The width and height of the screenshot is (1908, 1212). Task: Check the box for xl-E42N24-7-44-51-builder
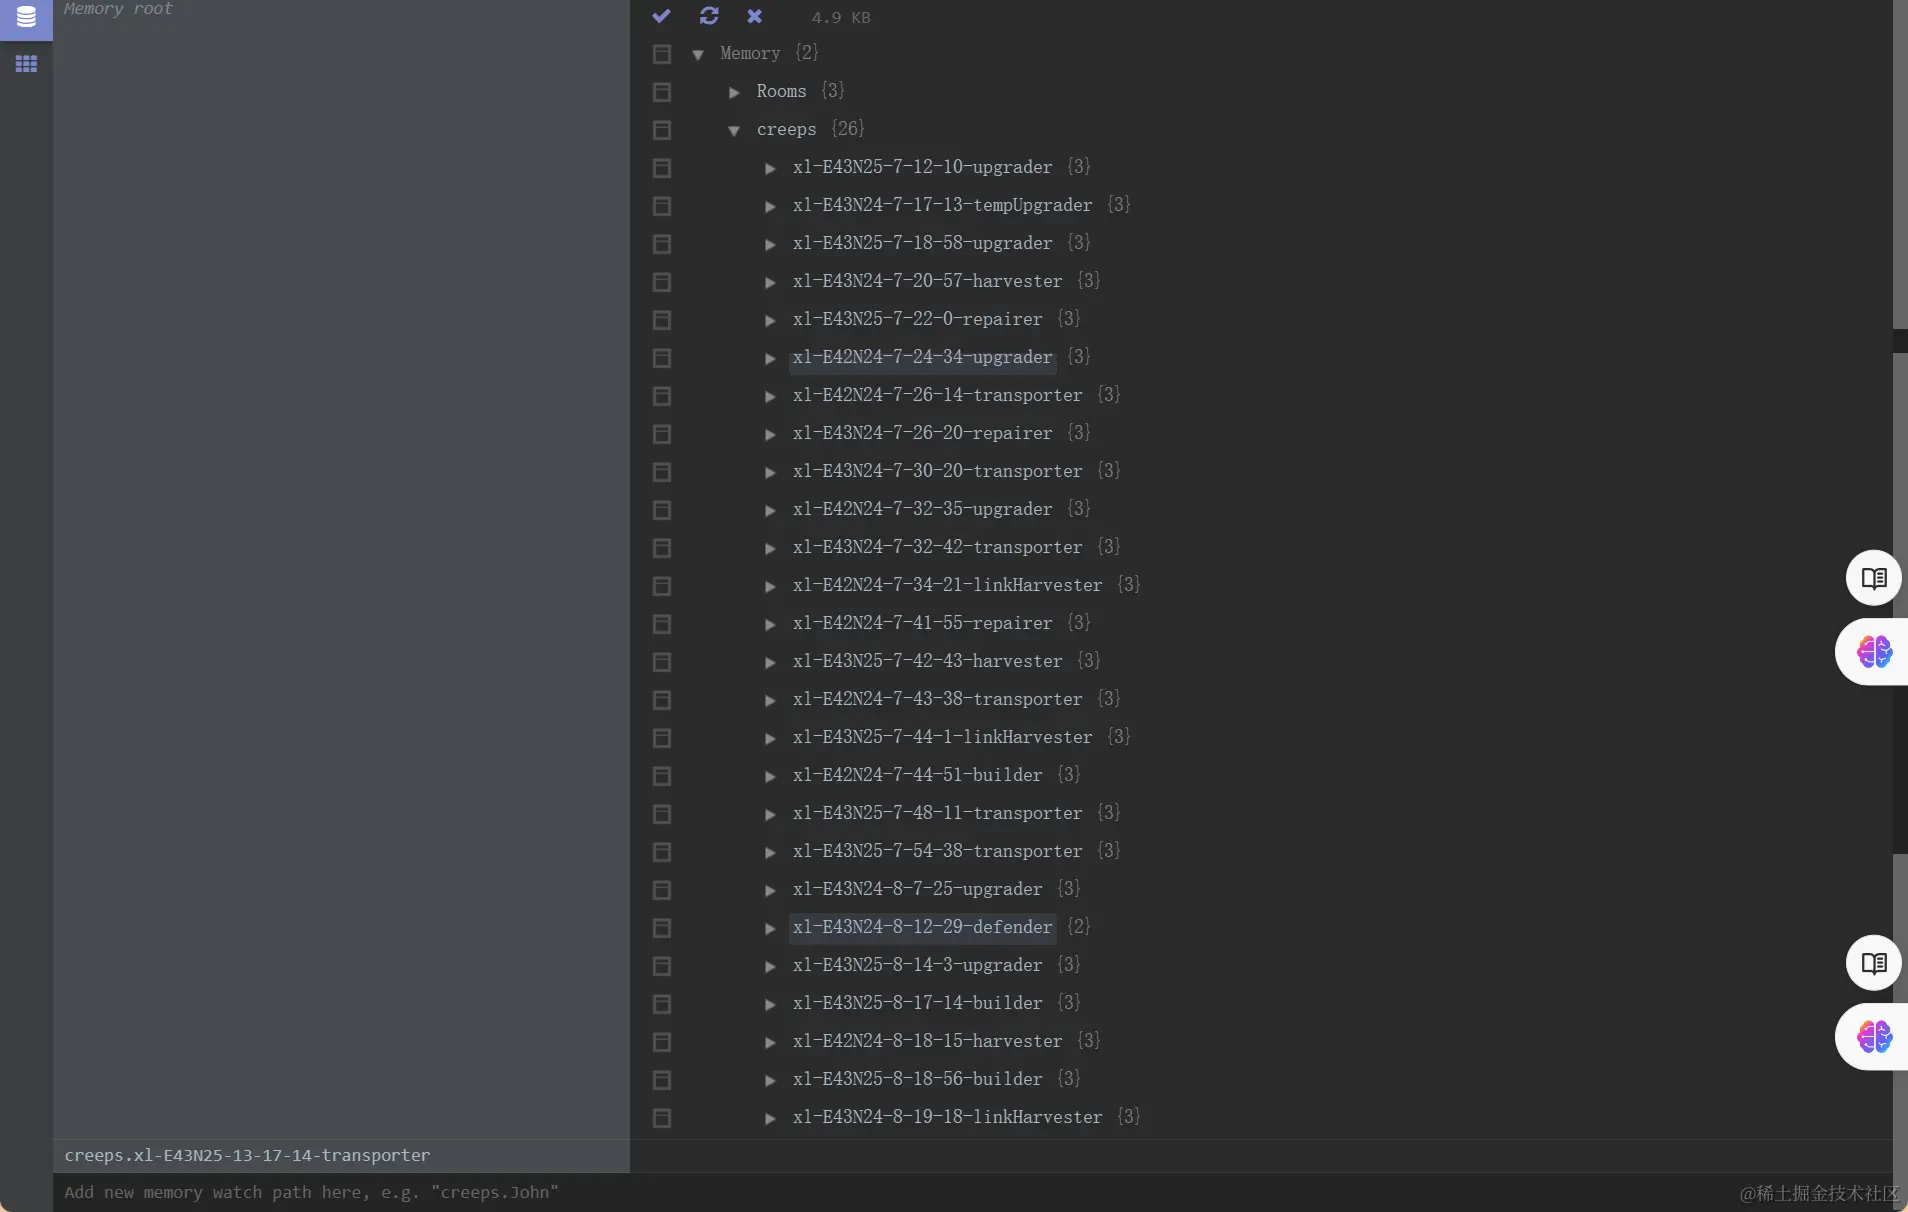662,776
